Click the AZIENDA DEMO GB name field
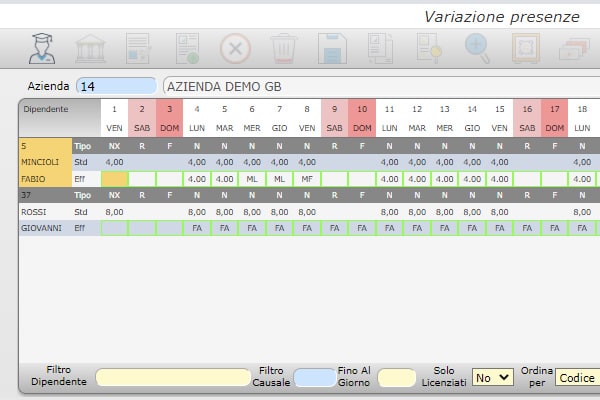The height and width of the screenshot is (400, 600). coord(380,86)
